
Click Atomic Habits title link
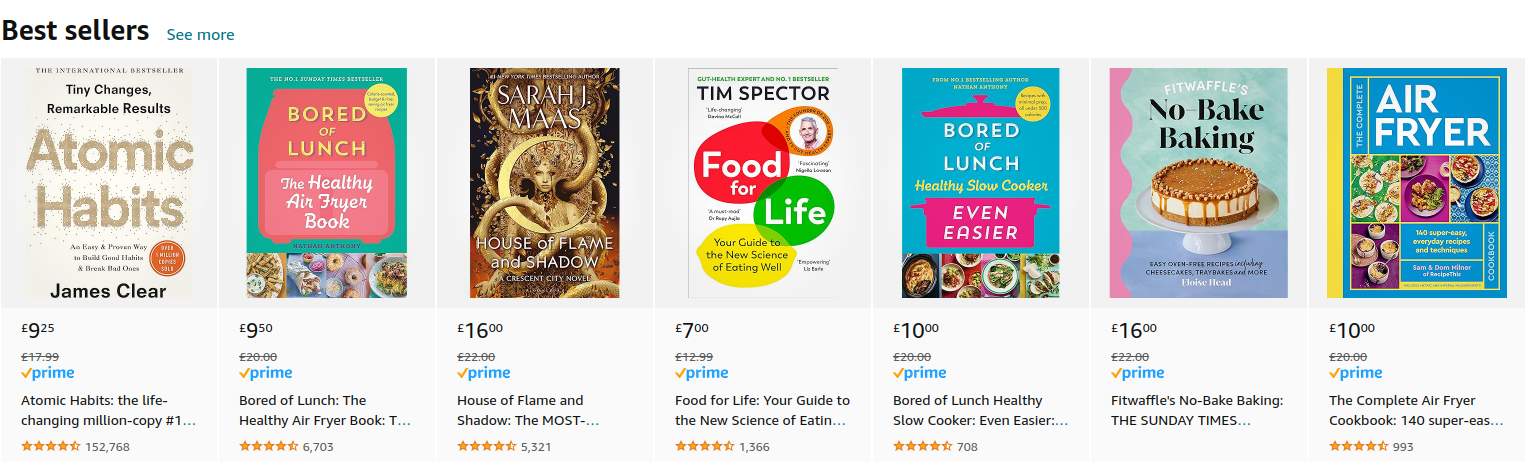coord(108,410)
